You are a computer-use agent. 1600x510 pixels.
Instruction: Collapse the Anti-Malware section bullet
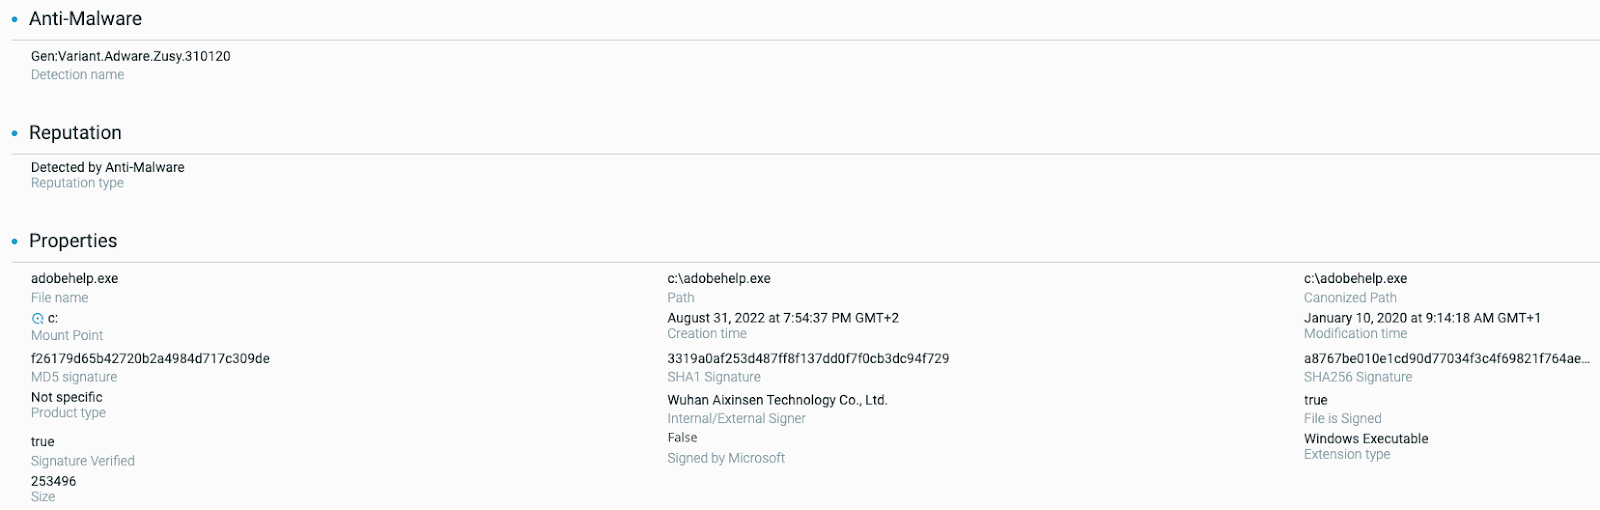[14, 20]
